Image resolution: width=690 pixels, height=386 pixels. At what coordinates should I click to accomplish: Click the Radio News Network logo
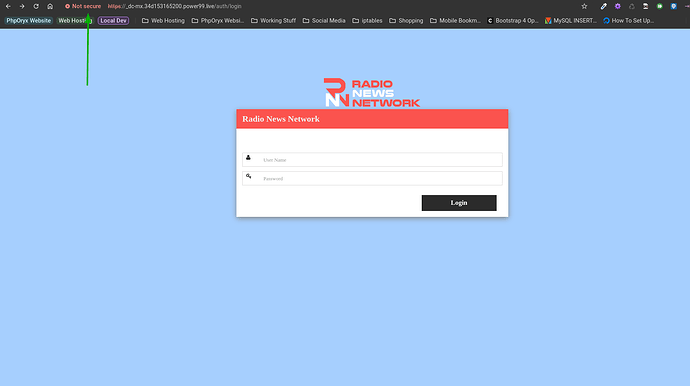click(x=372, y=92)
